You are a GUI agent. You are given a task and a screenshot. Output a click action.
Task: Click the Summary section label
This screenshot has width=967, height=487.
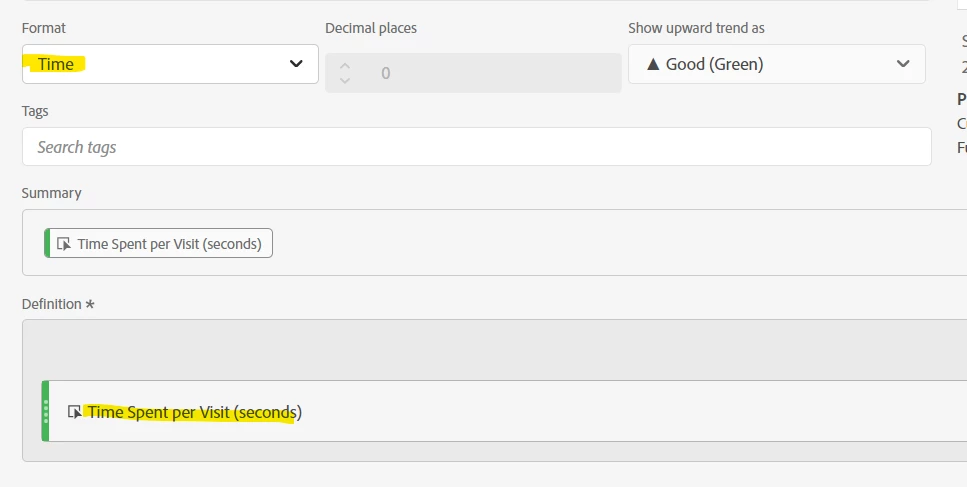tap(51, 193)
